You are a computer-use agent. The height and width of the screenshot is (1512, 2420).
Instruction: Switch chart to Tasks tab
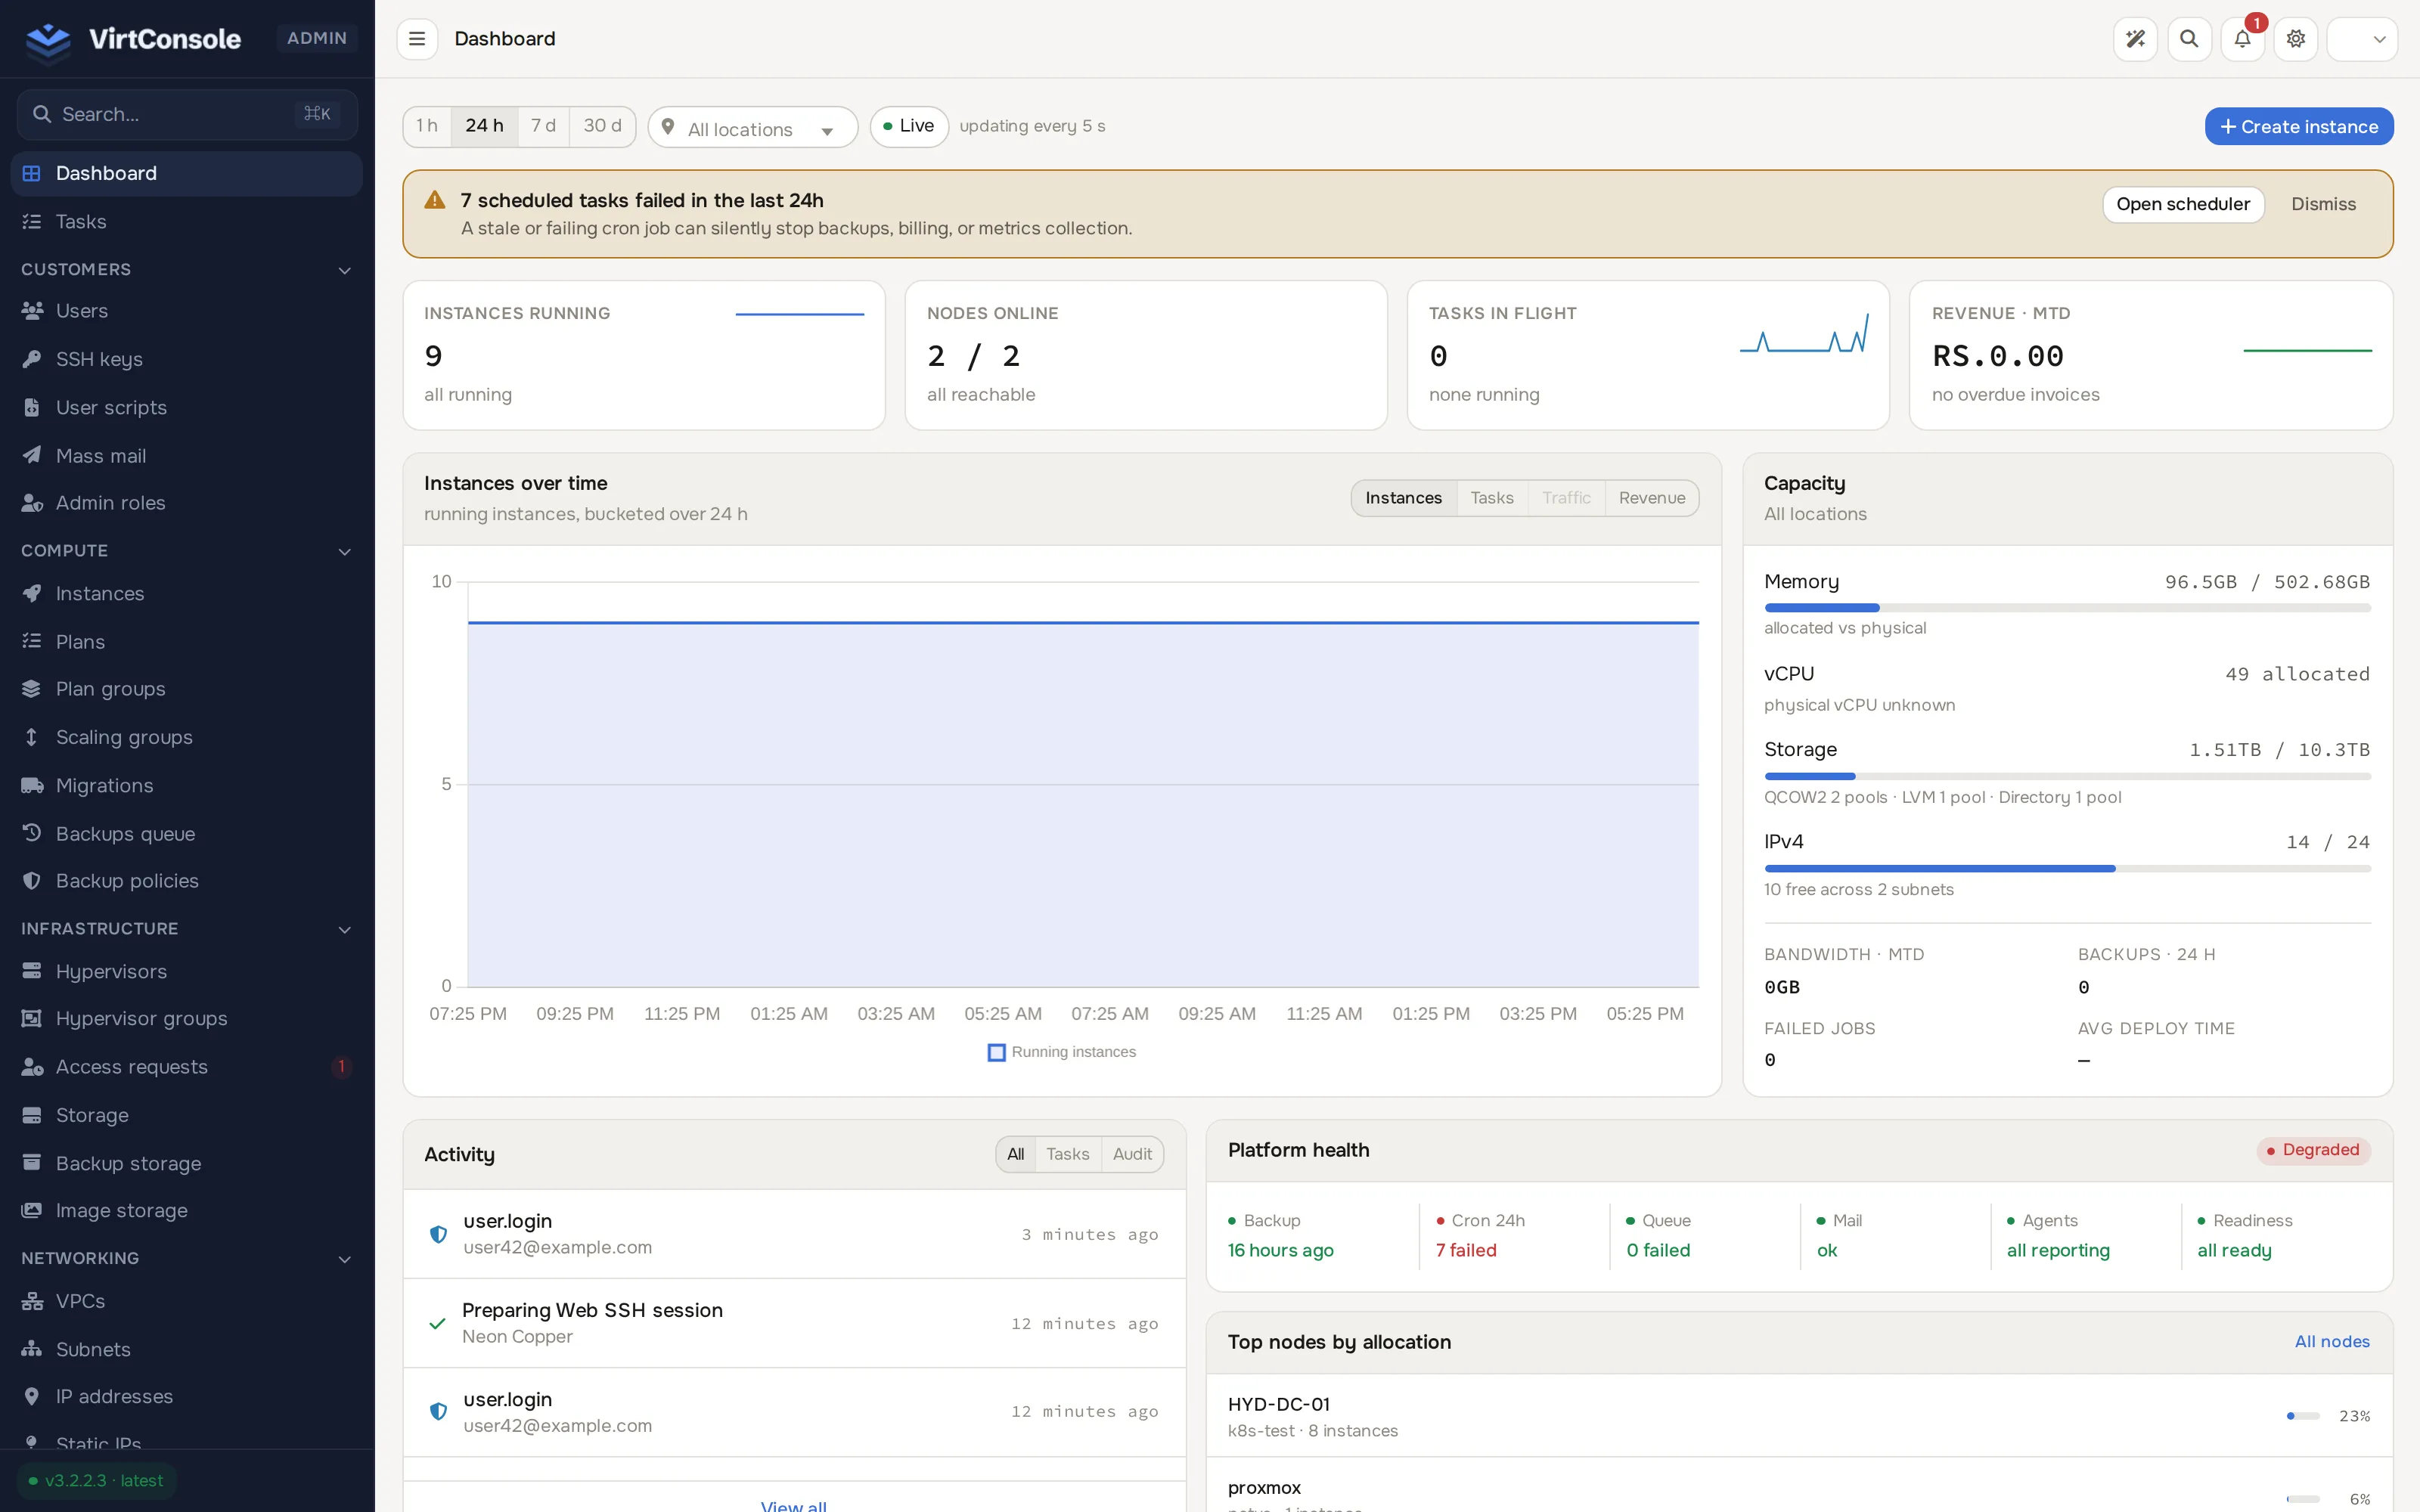point(1491,498)
